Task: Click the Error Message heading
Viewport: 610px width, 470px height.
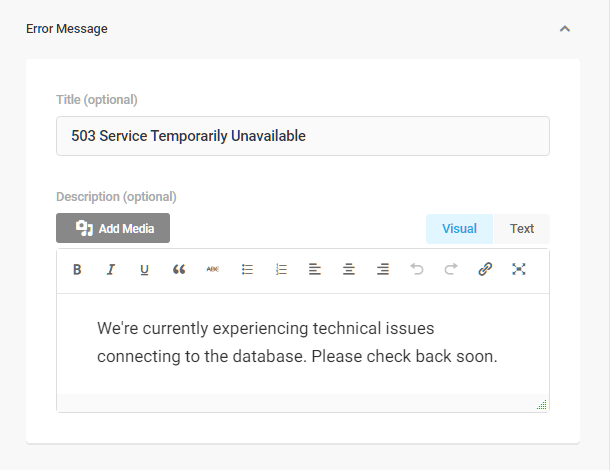Action: click(67, 29)
